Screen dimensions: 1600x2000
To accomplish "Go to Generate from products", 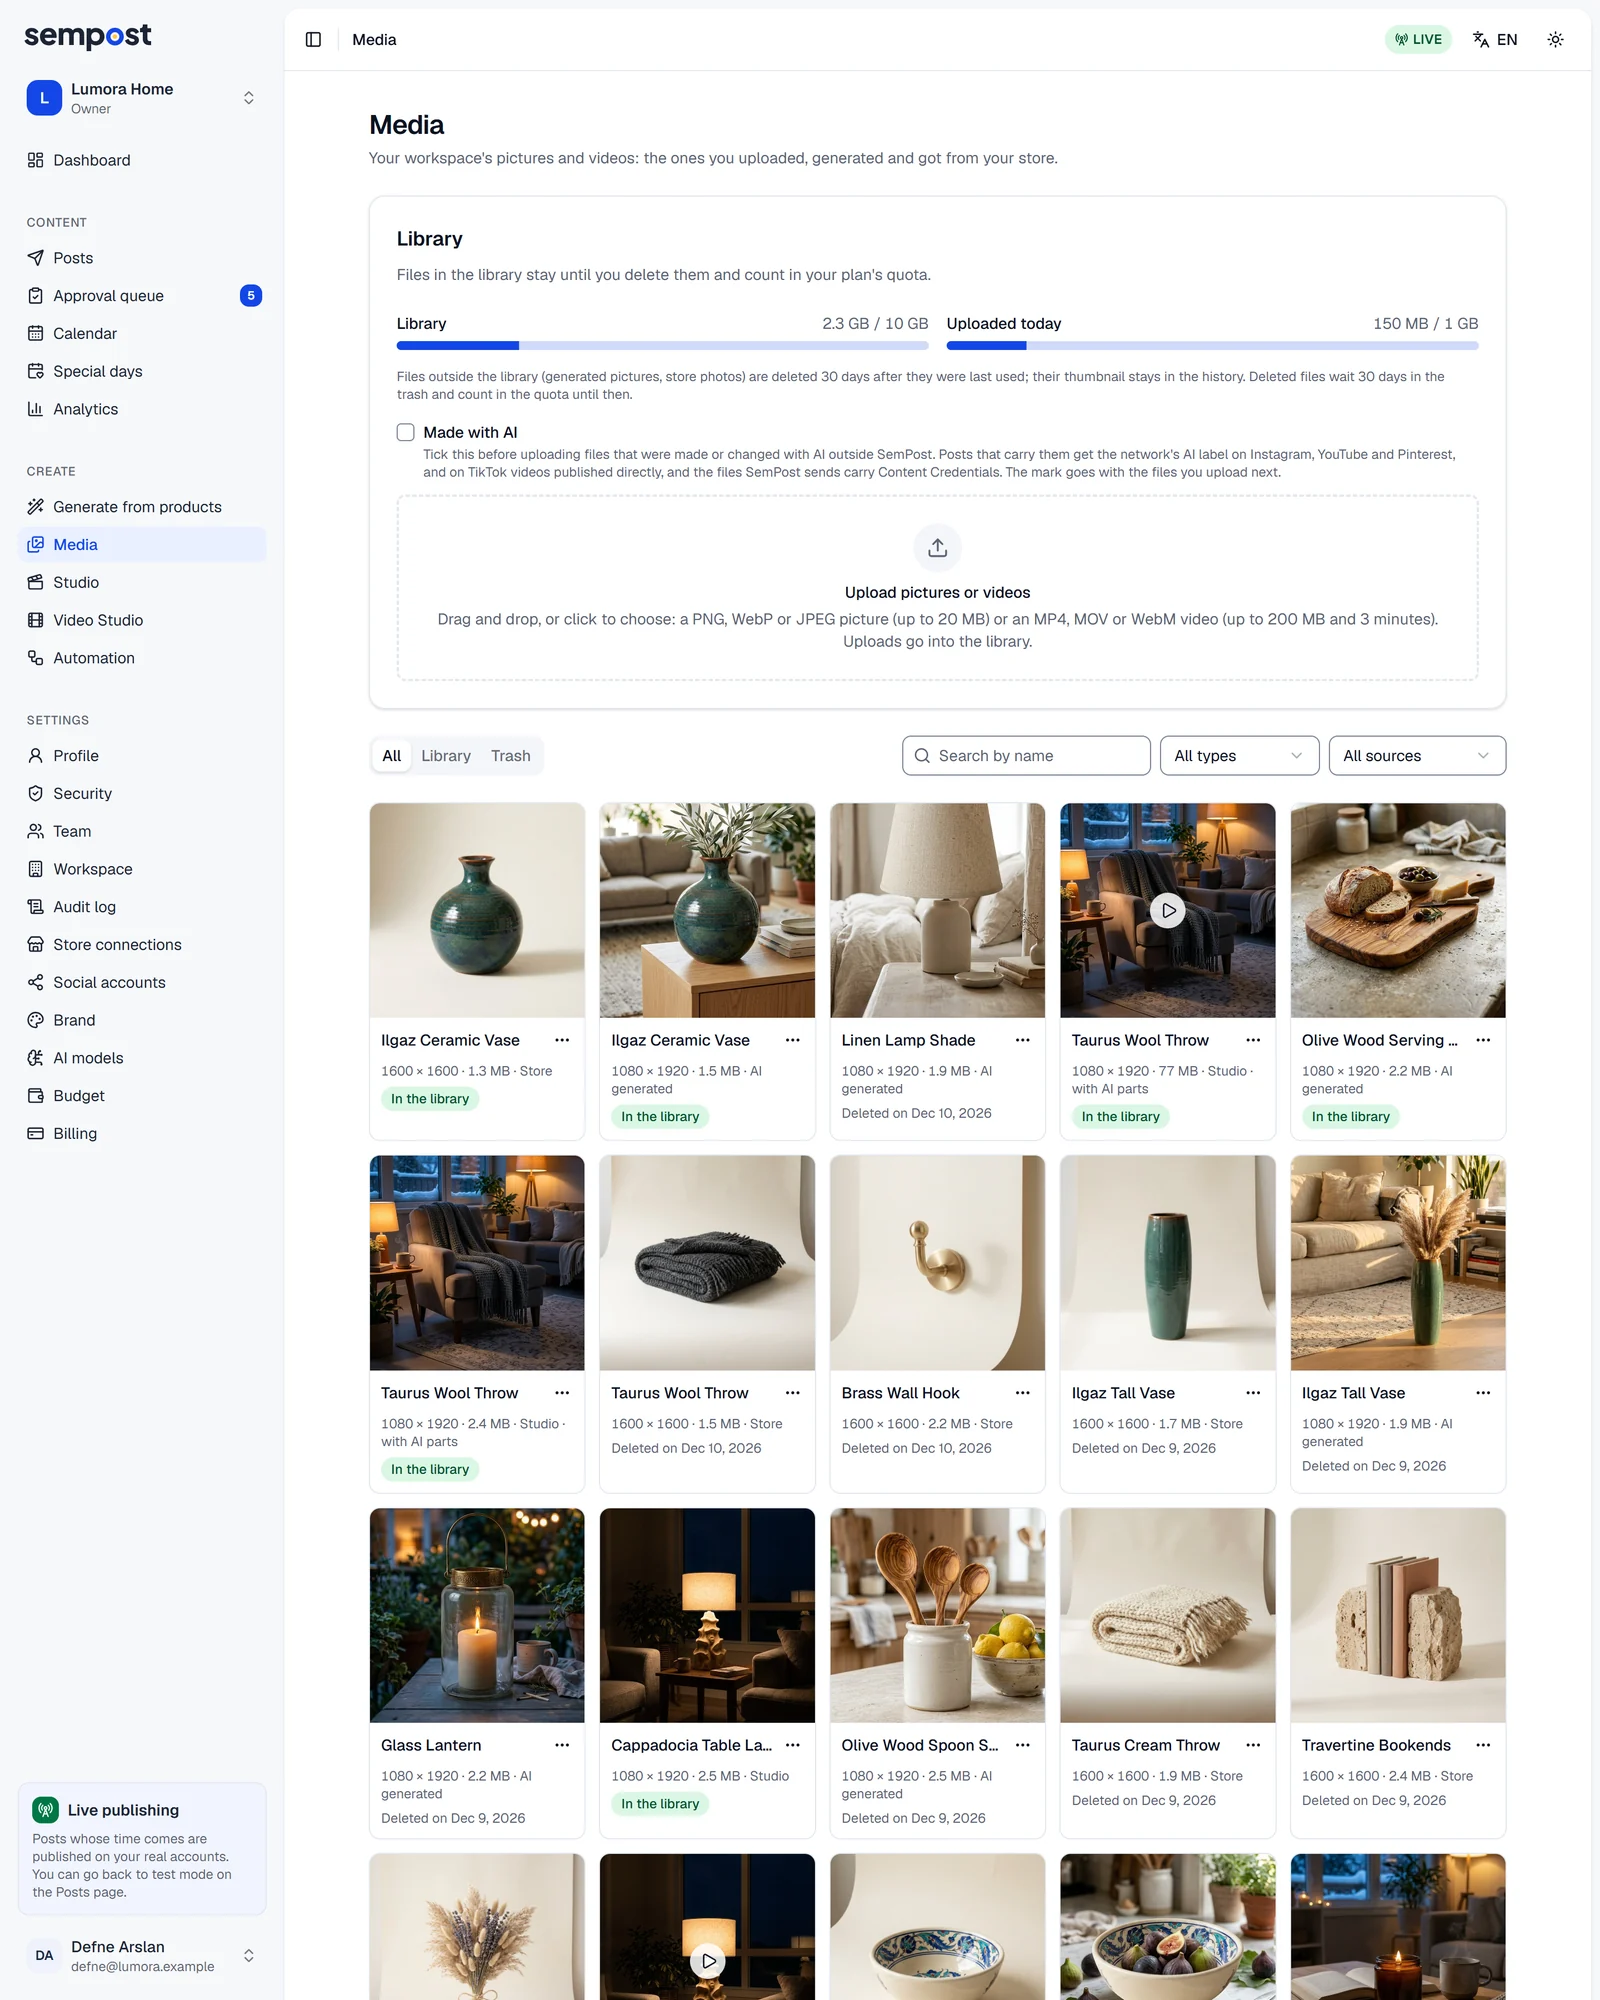I will pyautogui.click(x=142, y=507).
